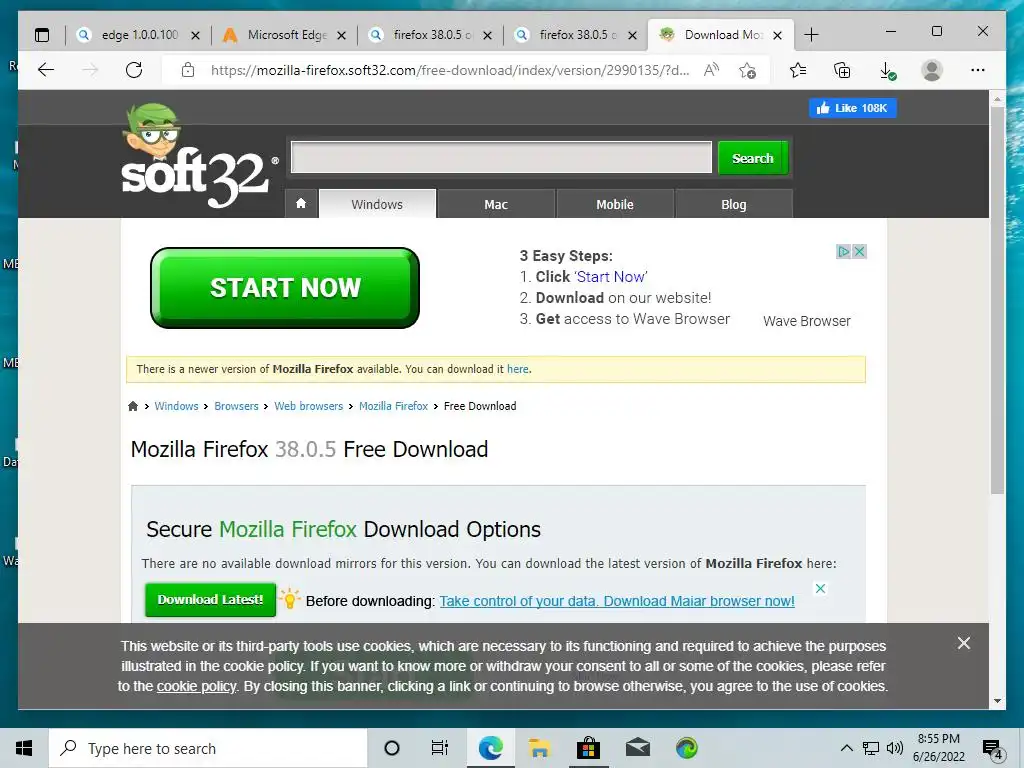Open the Blog tab
Viewport: 1024px width, 768px height.
point(733,204)
